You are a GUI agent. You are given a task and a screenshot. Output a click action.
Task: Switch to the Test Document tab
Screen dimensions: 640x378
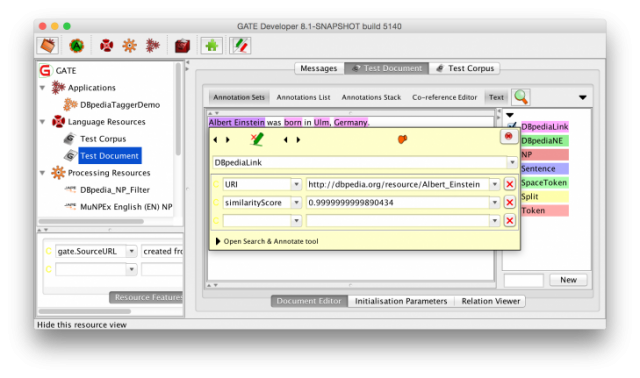tap(387, 68)
